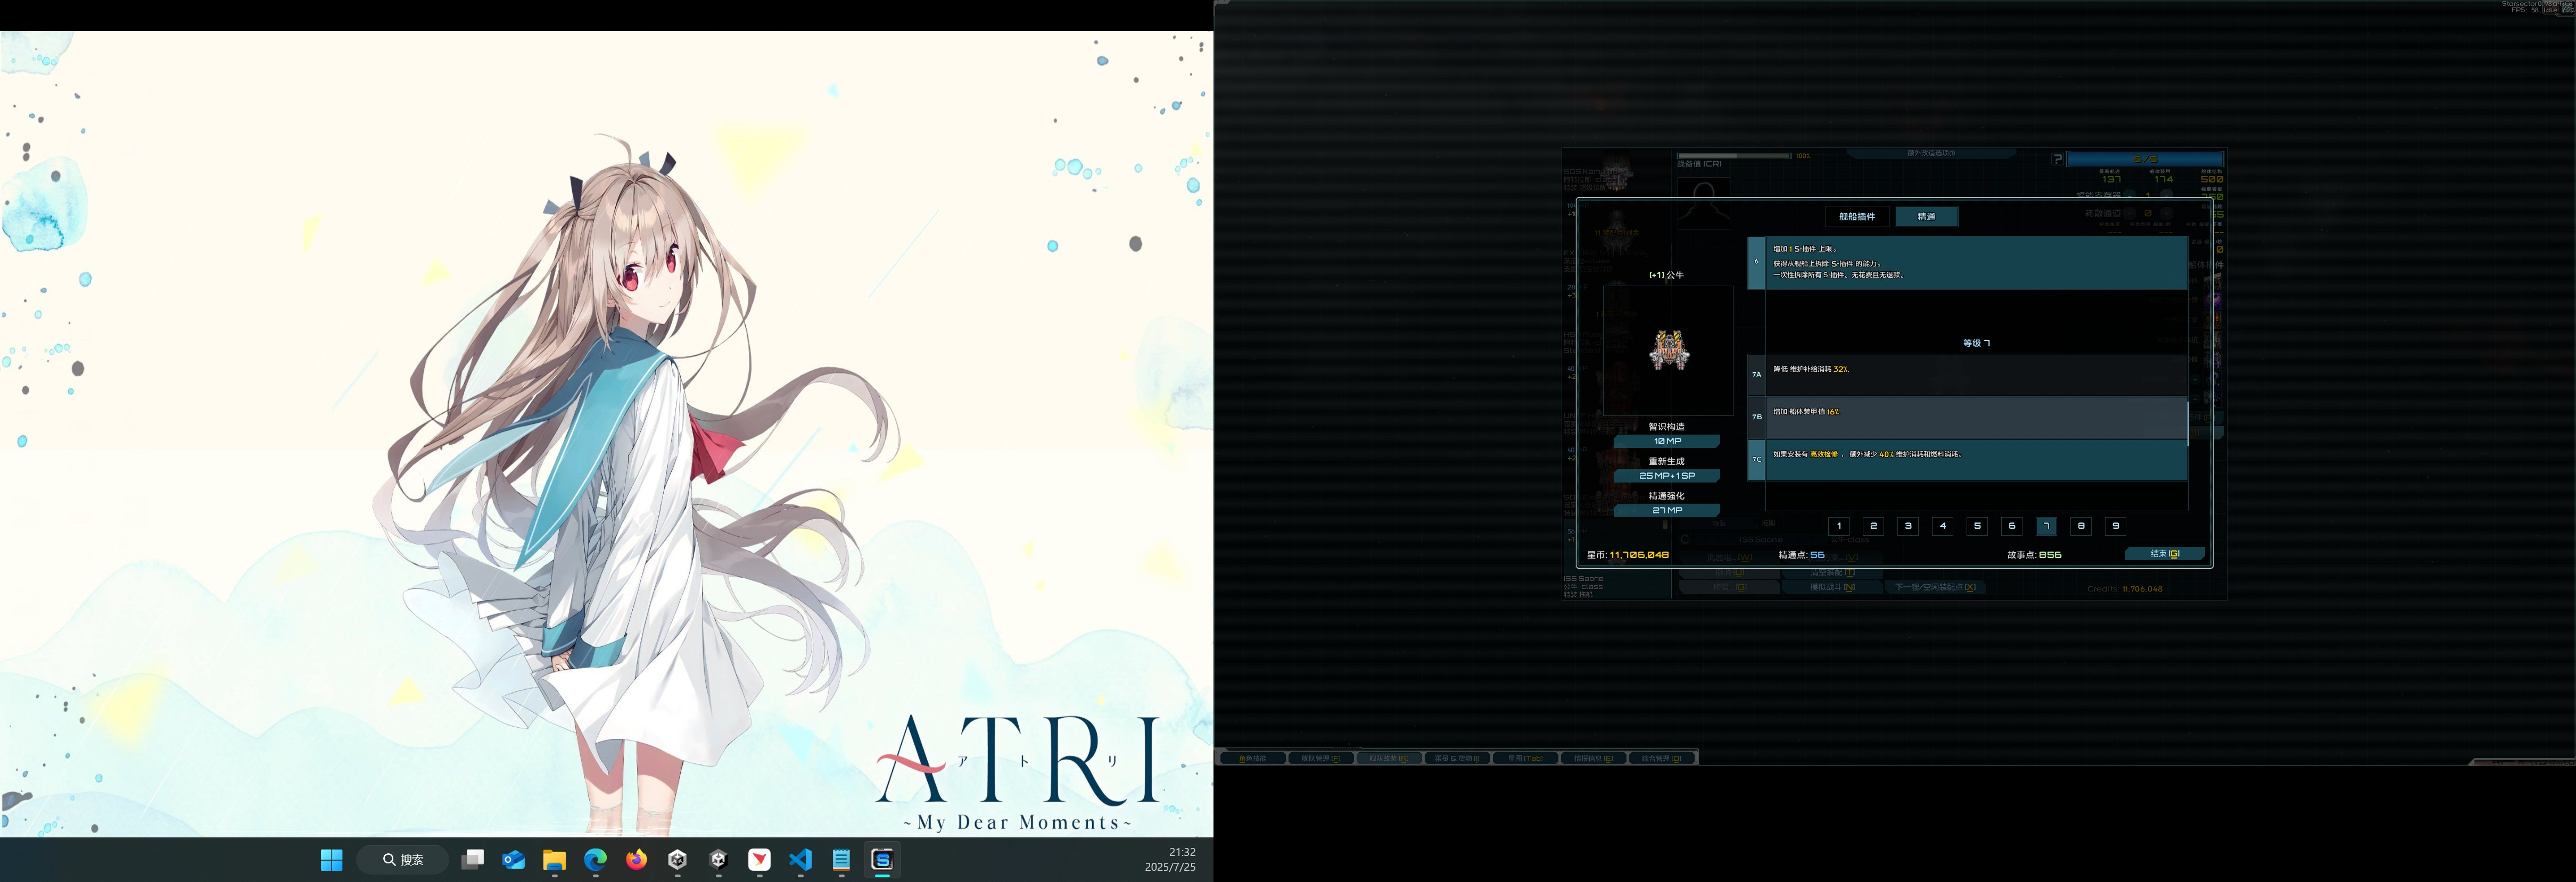Jump to mastery level 1
2576x882 pixels.
[x=1838, y=526]
